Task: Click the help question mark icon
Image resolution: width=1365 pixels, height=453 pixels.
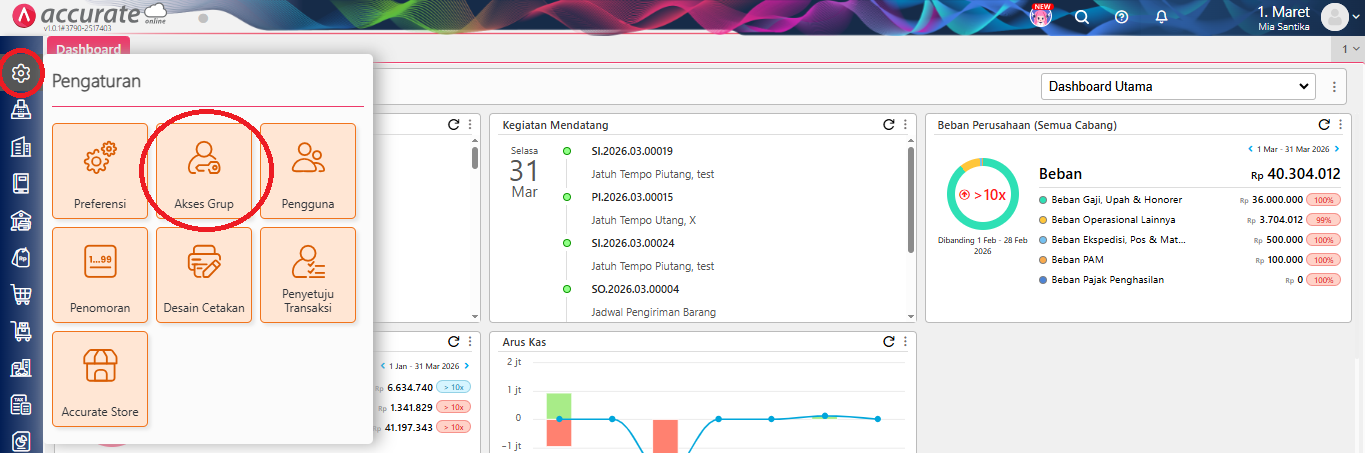Action: click(1121, 17)
